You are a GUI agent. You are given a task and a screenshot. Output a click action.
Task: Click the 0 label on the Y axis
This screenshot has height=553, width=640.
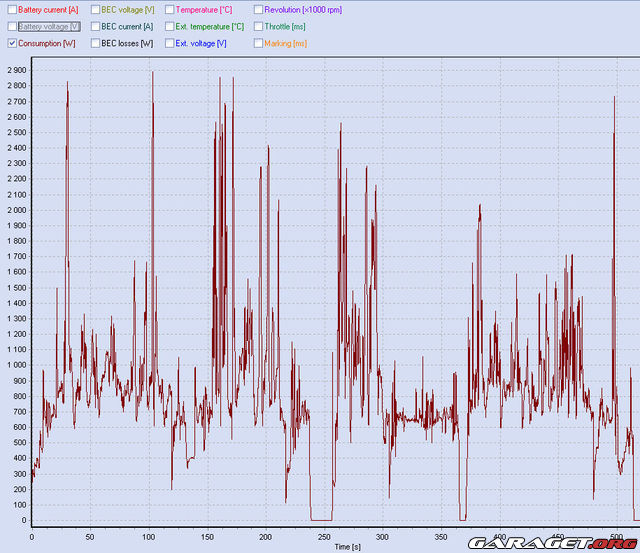coord(25,520)
